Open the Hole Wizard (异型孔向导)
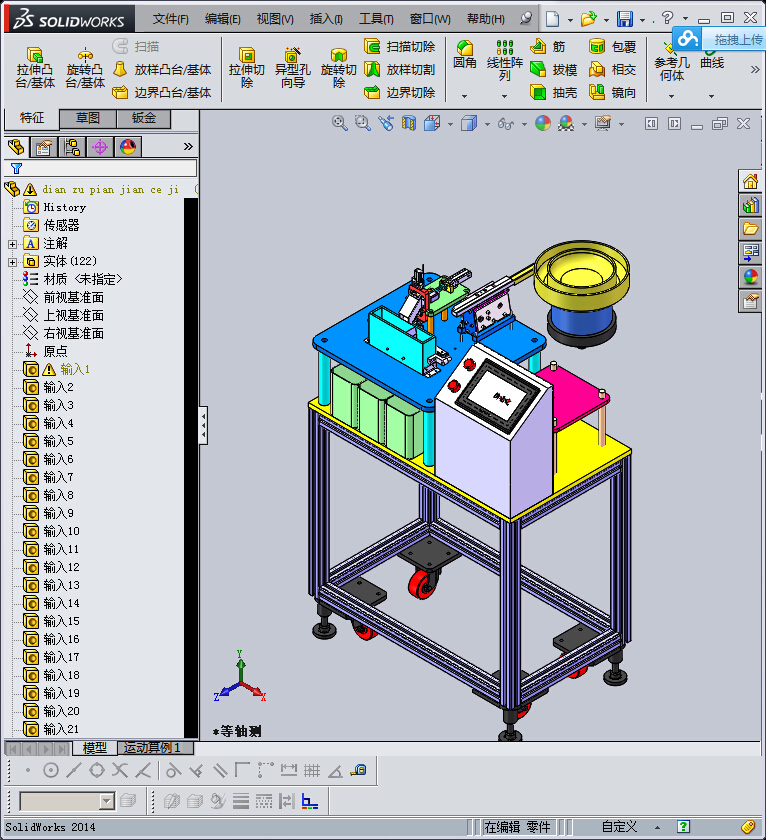766x840 pixels. (292, 67)
